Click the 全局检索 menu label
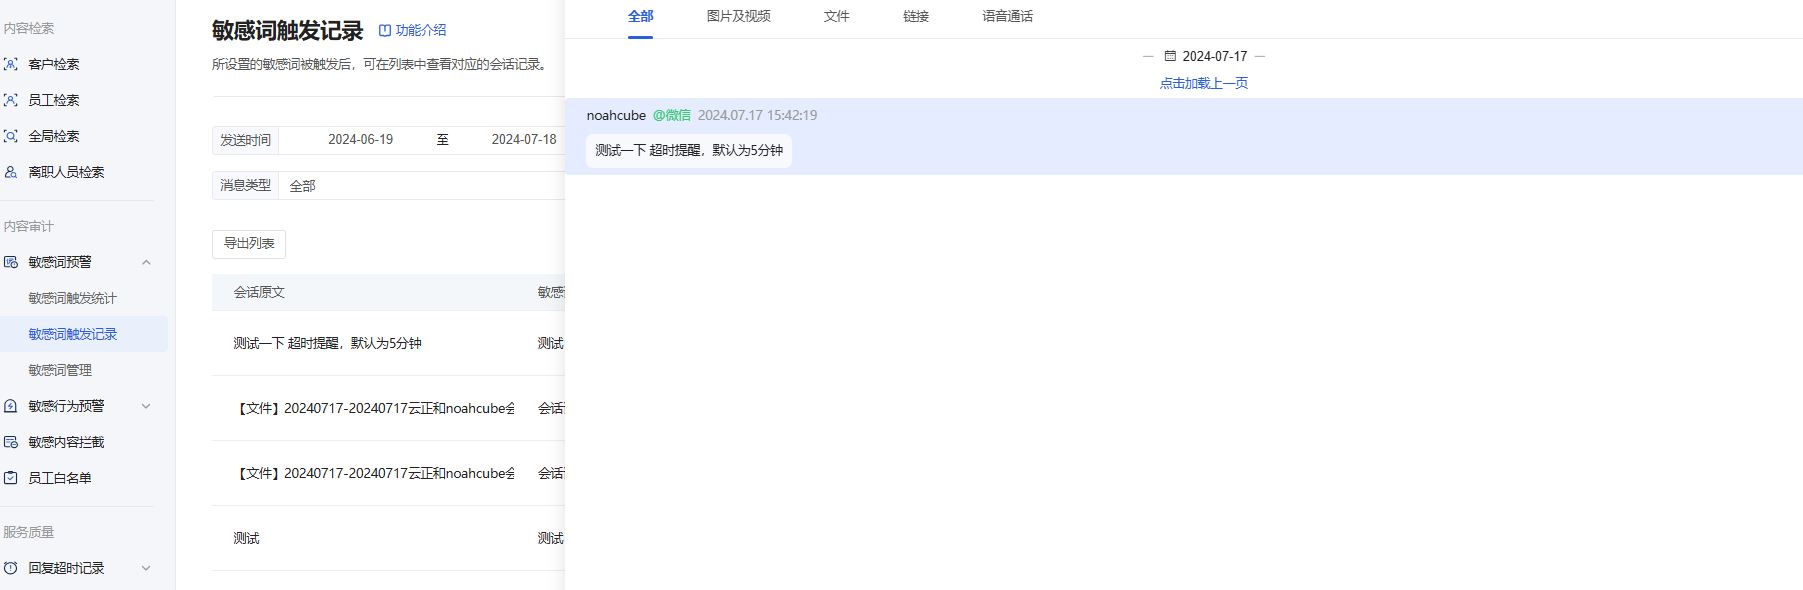Image resolution: width=1803 pixels, height=590 pixels. [x=54, y=136]
